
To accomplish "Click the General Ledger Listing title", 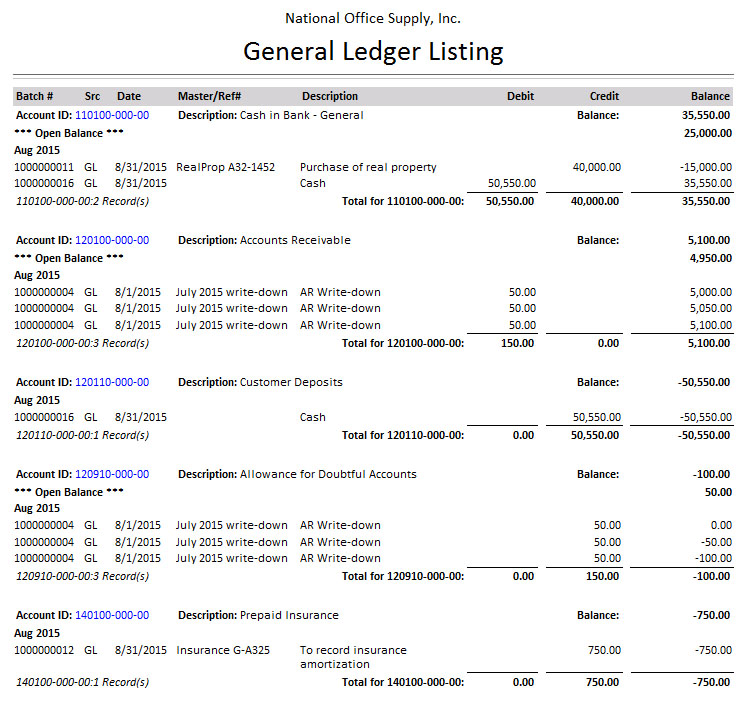I will [x=373, y=51].
